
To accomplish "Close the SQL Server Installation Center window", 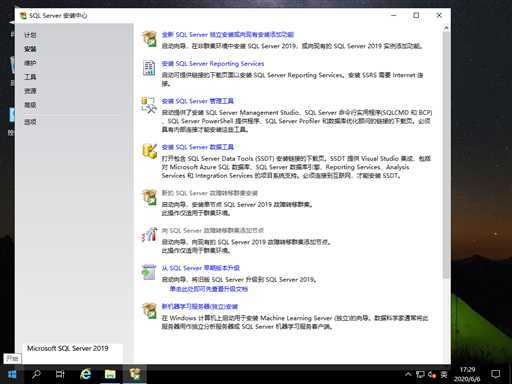I will 439,15.
